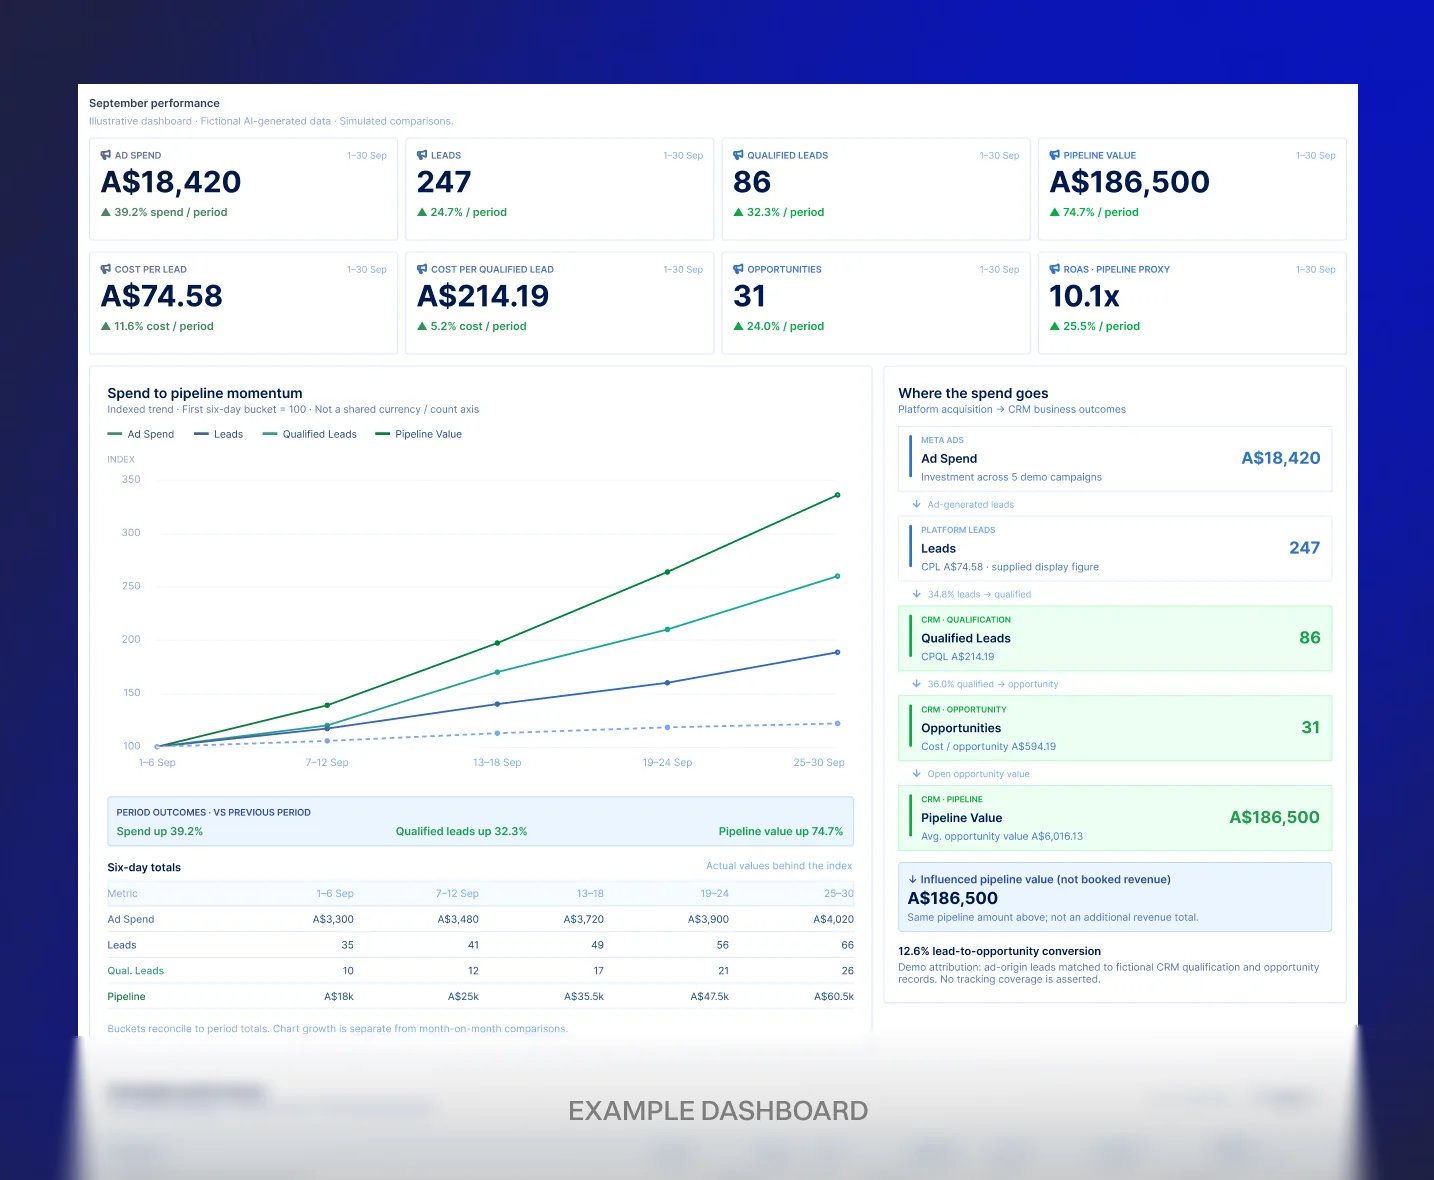Click the icon on Cost Per Qualified Lead card

pyautogui.click(x=422, y=269)
